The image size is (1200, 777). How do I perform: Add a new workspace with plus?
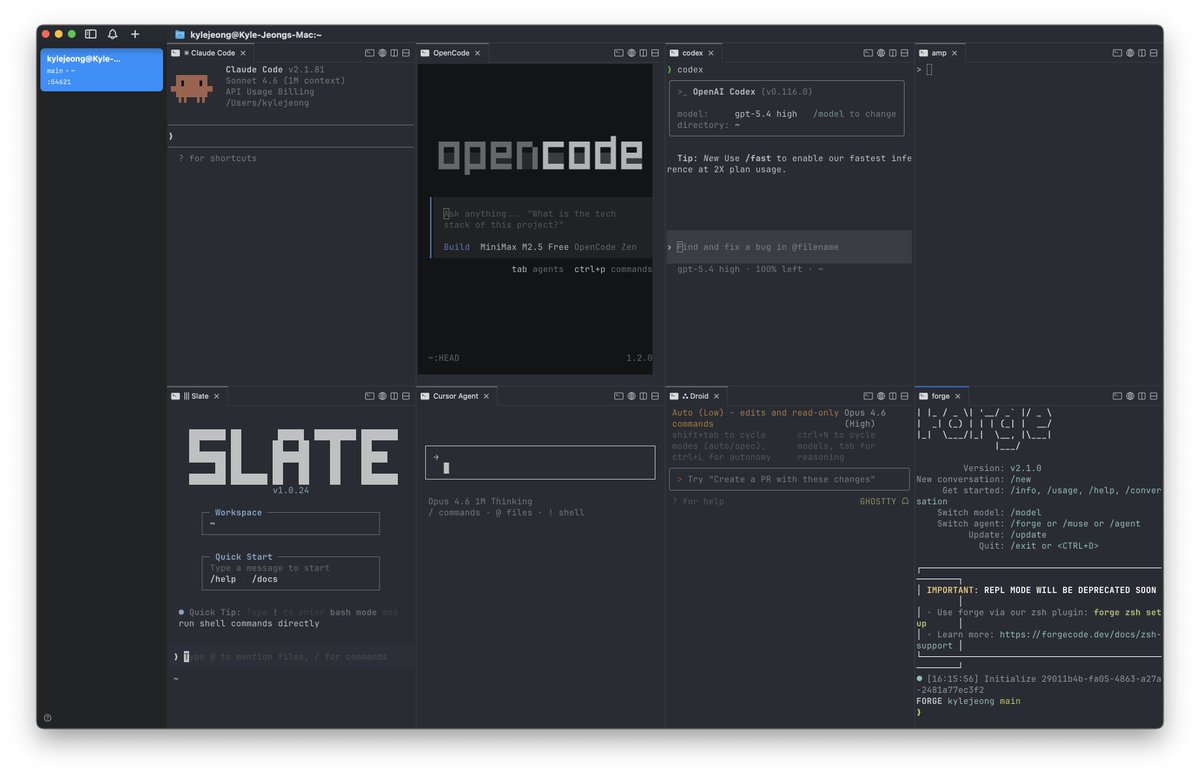click(135, 34)
